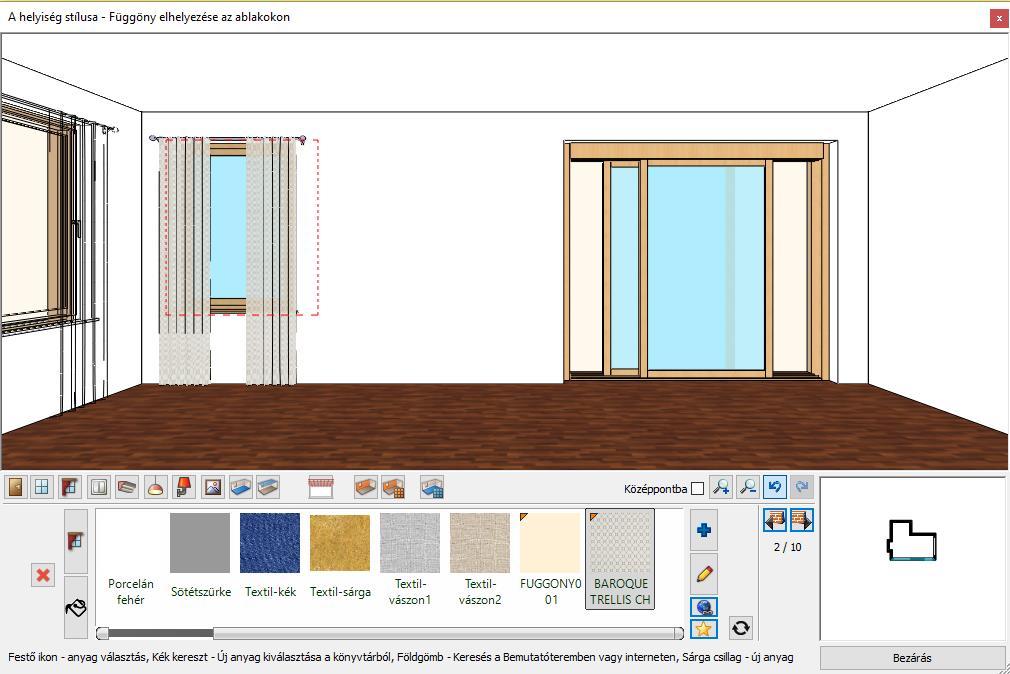Delete with the red X button
Image resolution: width=1010 pixels, height=674 pixels.
43,575
